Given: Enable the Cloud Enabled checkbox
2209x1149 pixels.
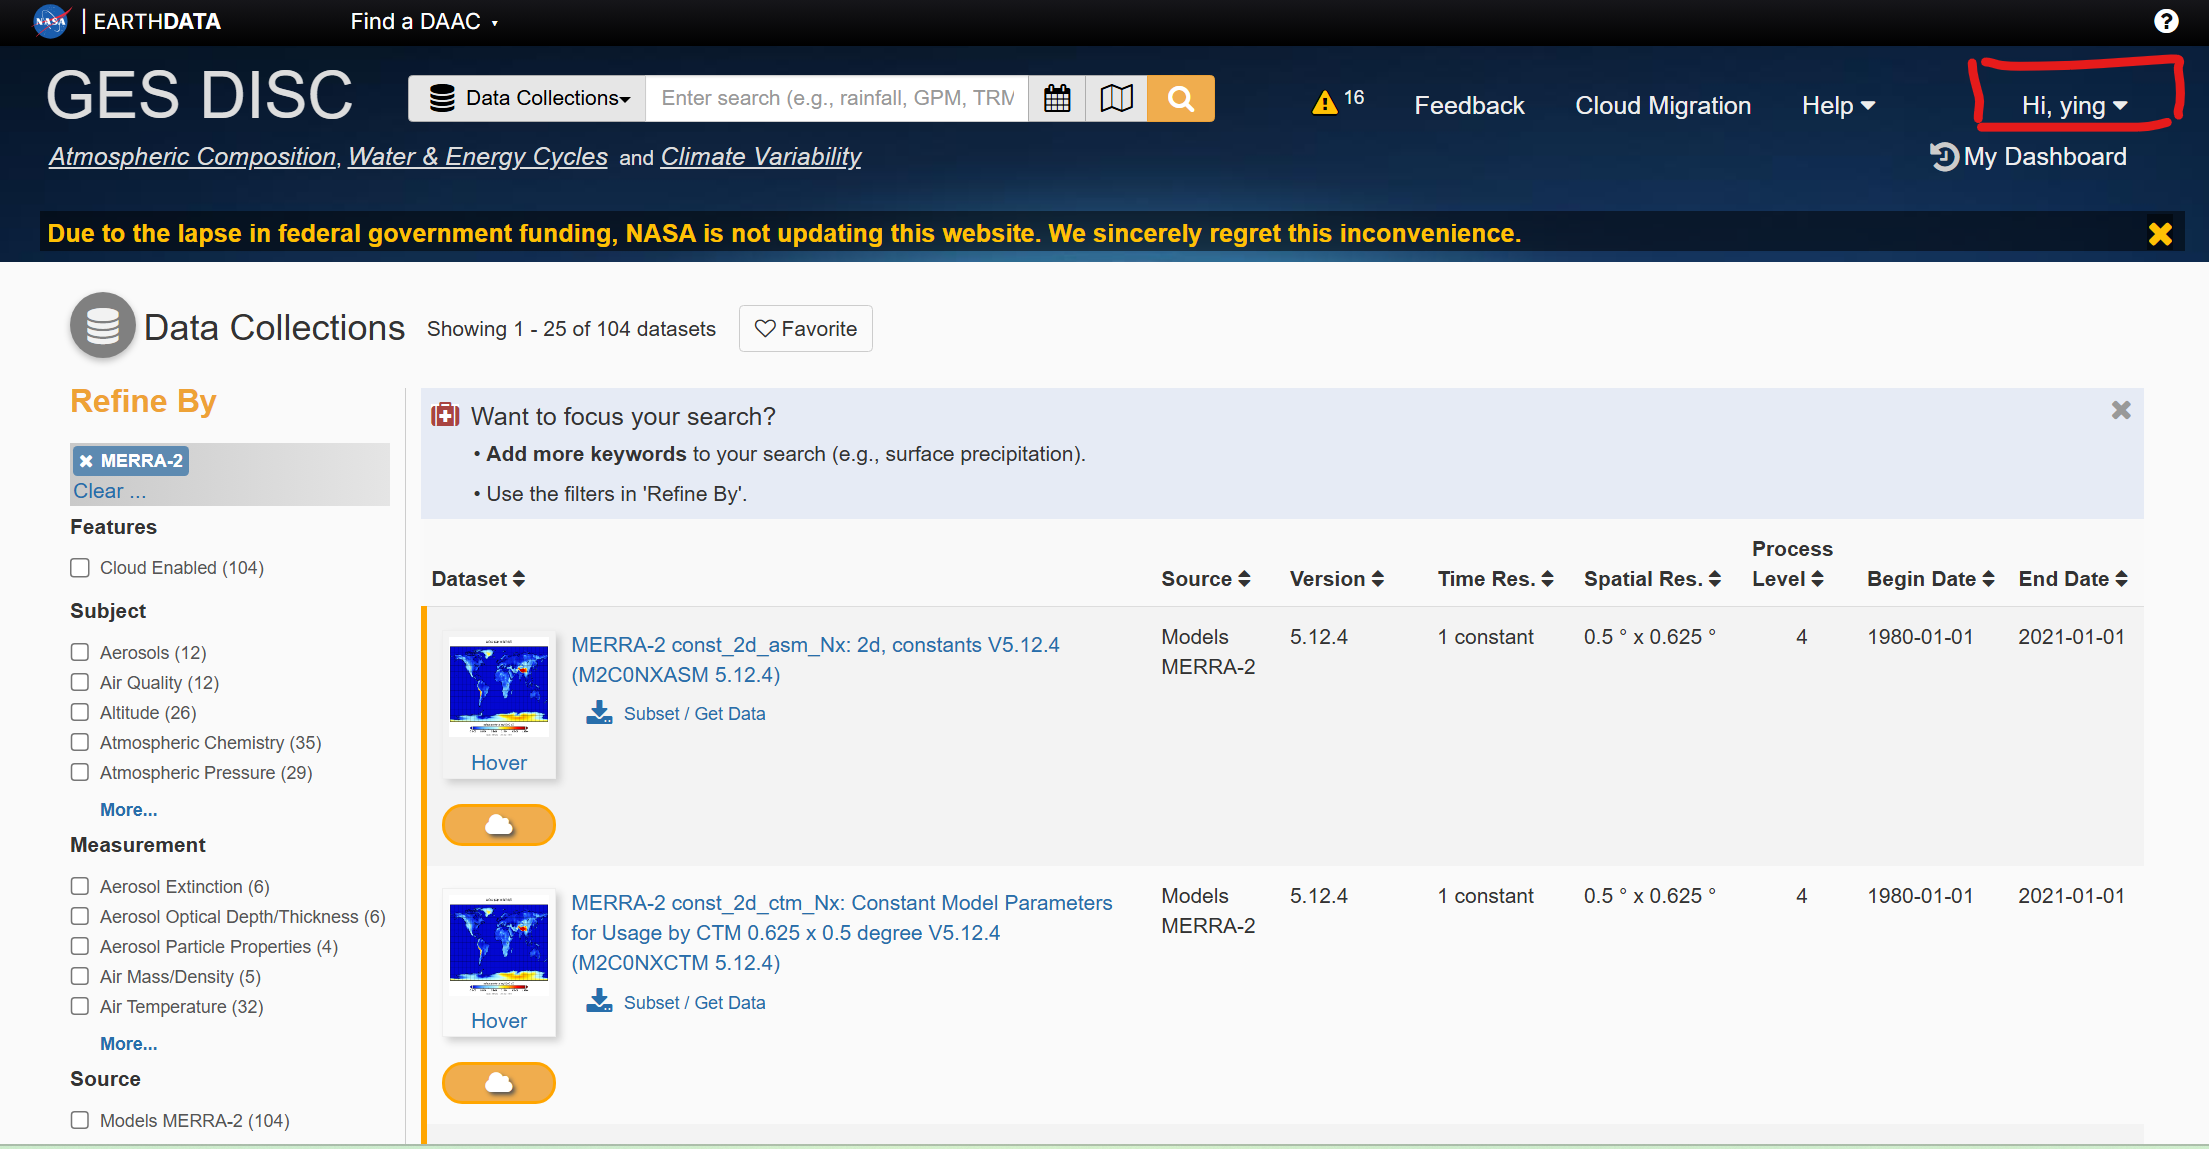Looking at the screenshot, I should coord(80,568).
